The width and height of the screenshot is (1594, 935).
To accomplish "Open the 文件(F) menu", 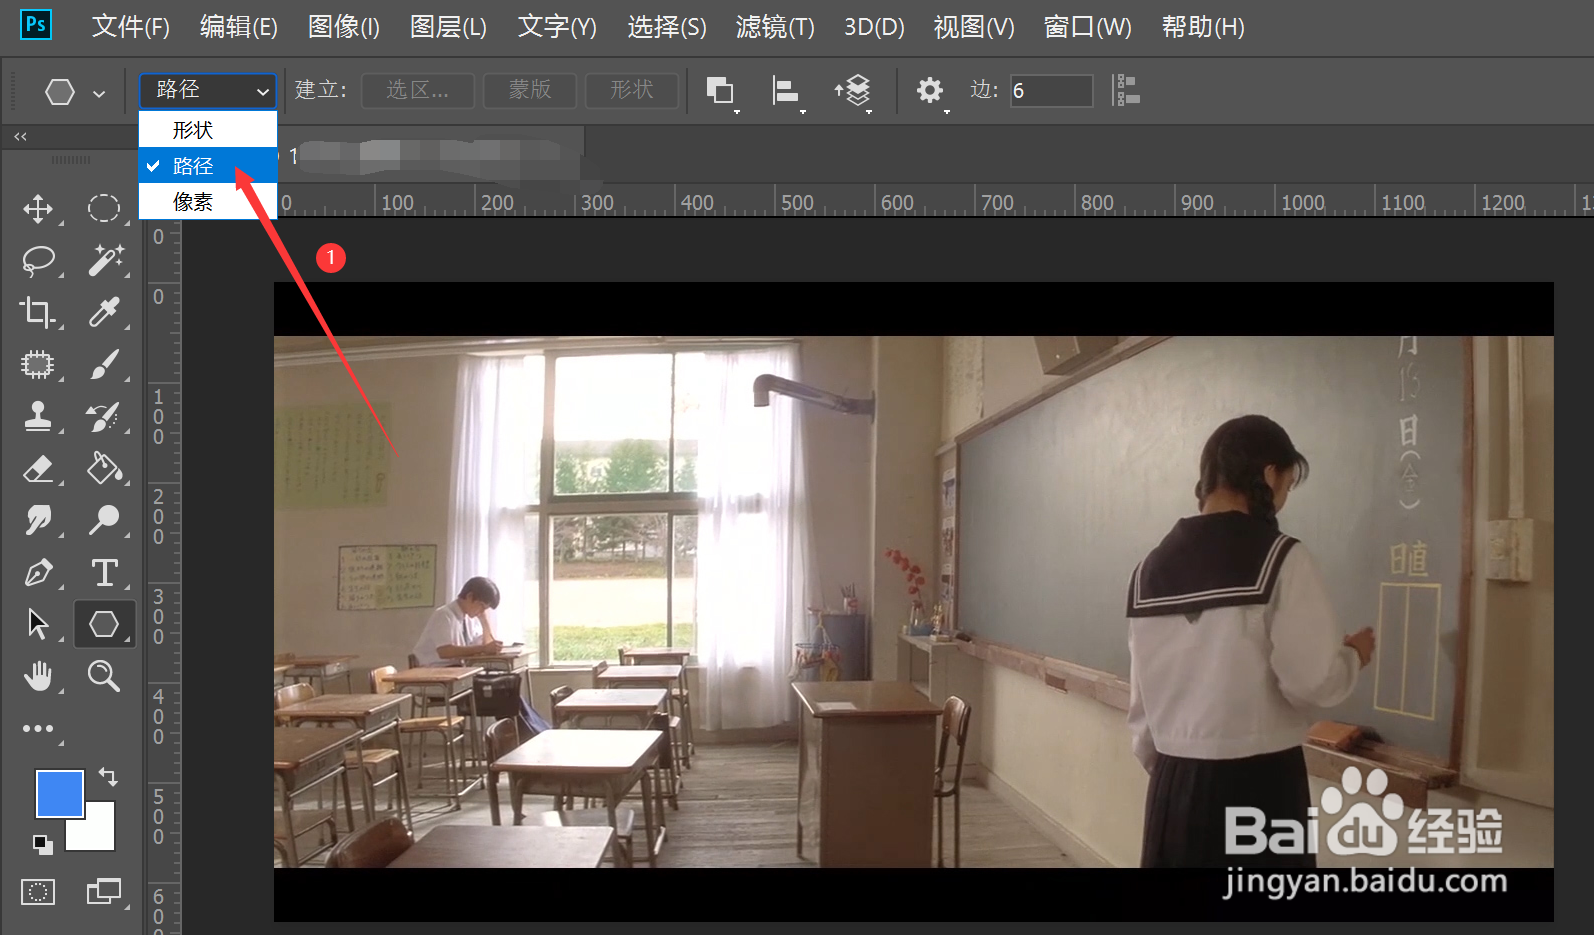I will point(131,27).
